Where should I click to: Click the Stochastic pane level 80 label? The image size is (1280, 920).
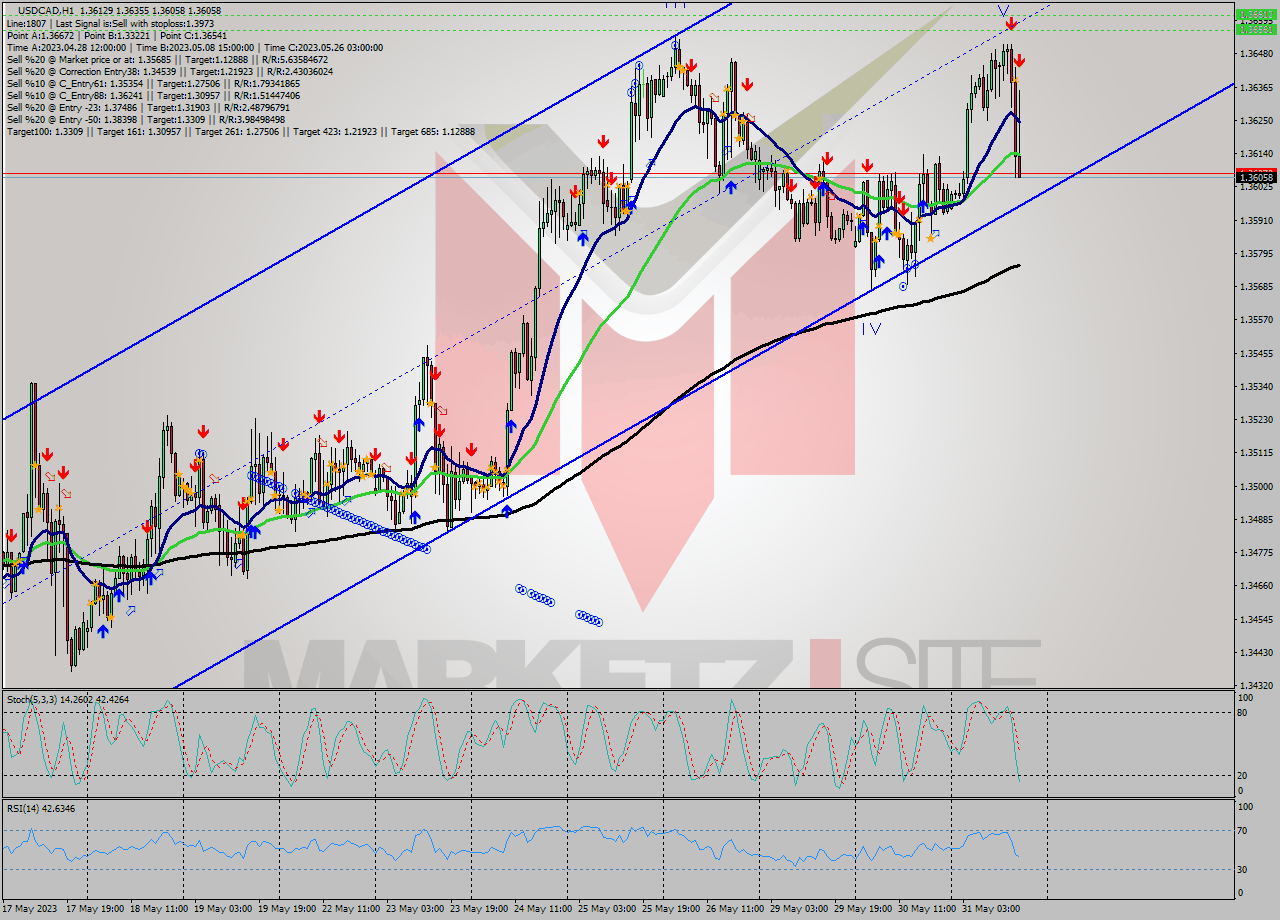tap(1243, 712)
